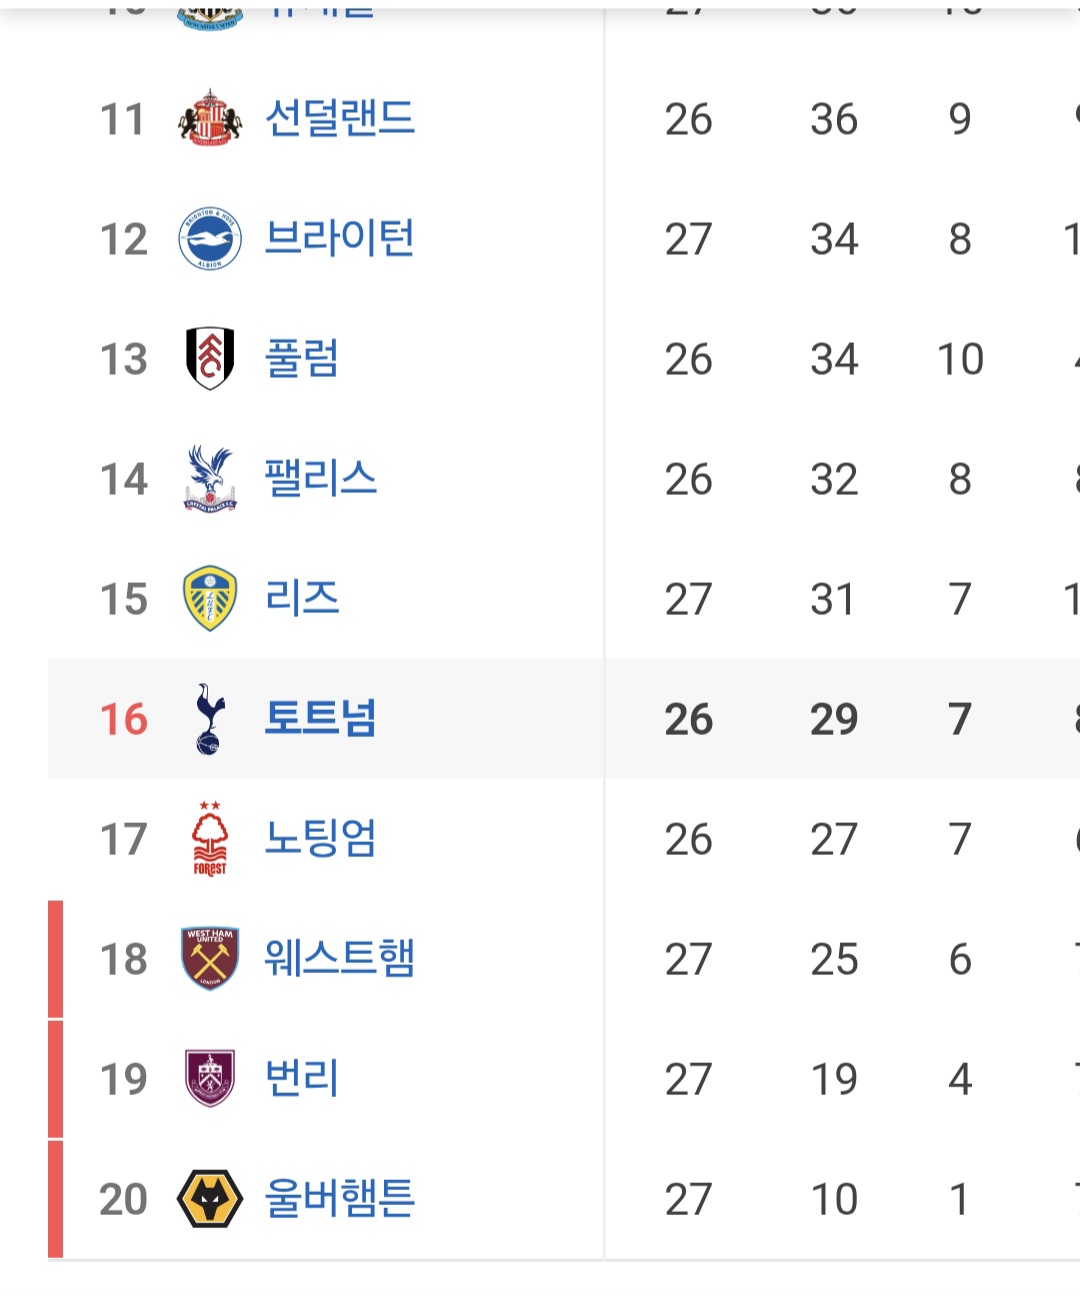
Task: Open the 팰리스 team page link
Action: point(320,478)
